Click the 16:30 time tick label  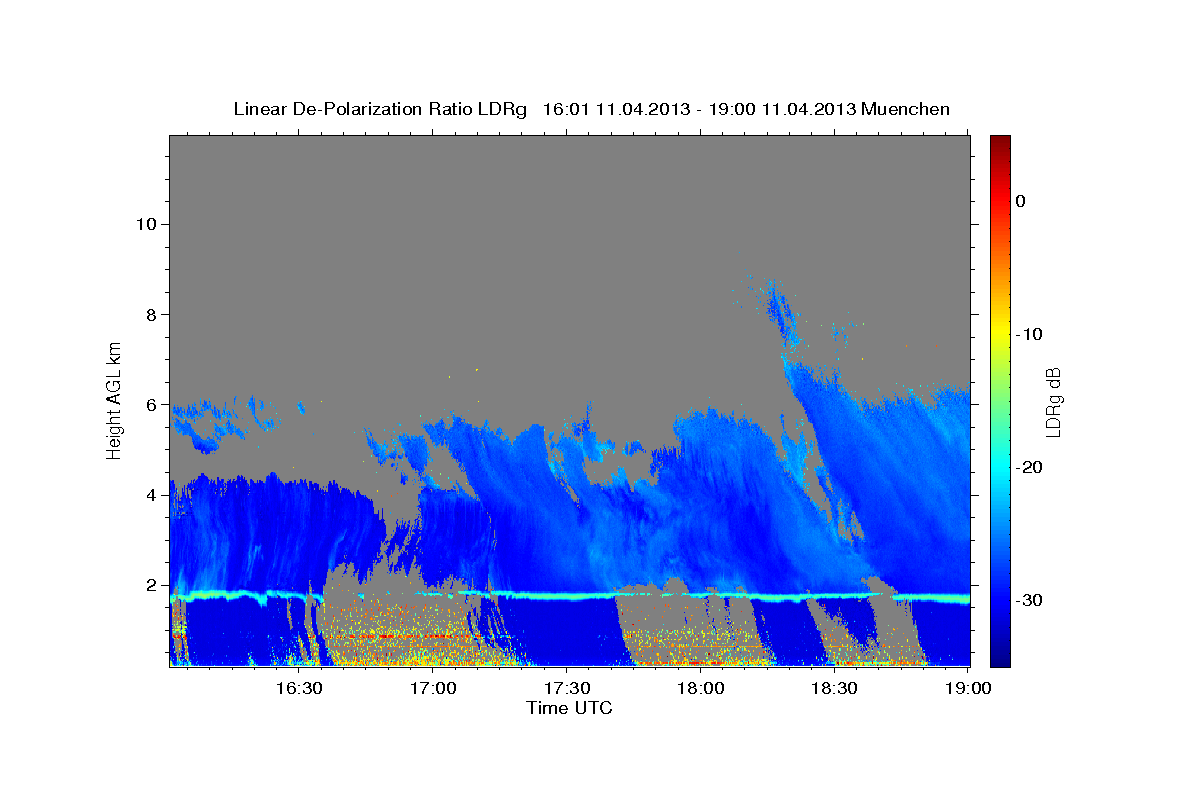pyautogui.click(x=299, y=689)
